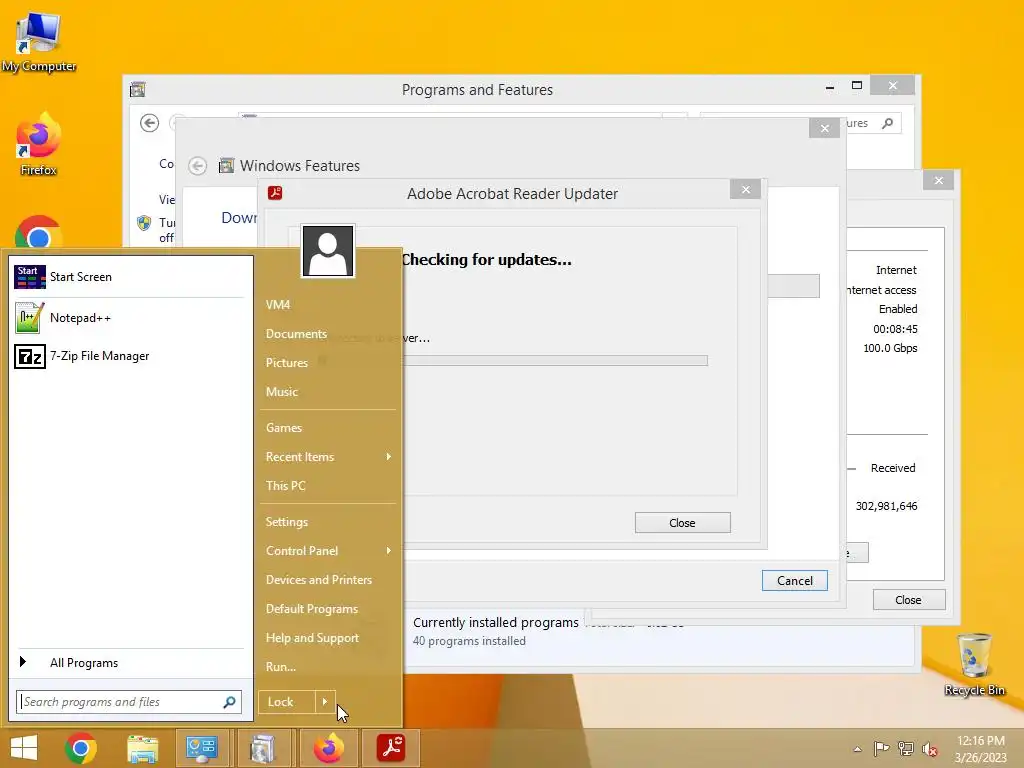Open Firefox from the taskbar

coord(328,748)
